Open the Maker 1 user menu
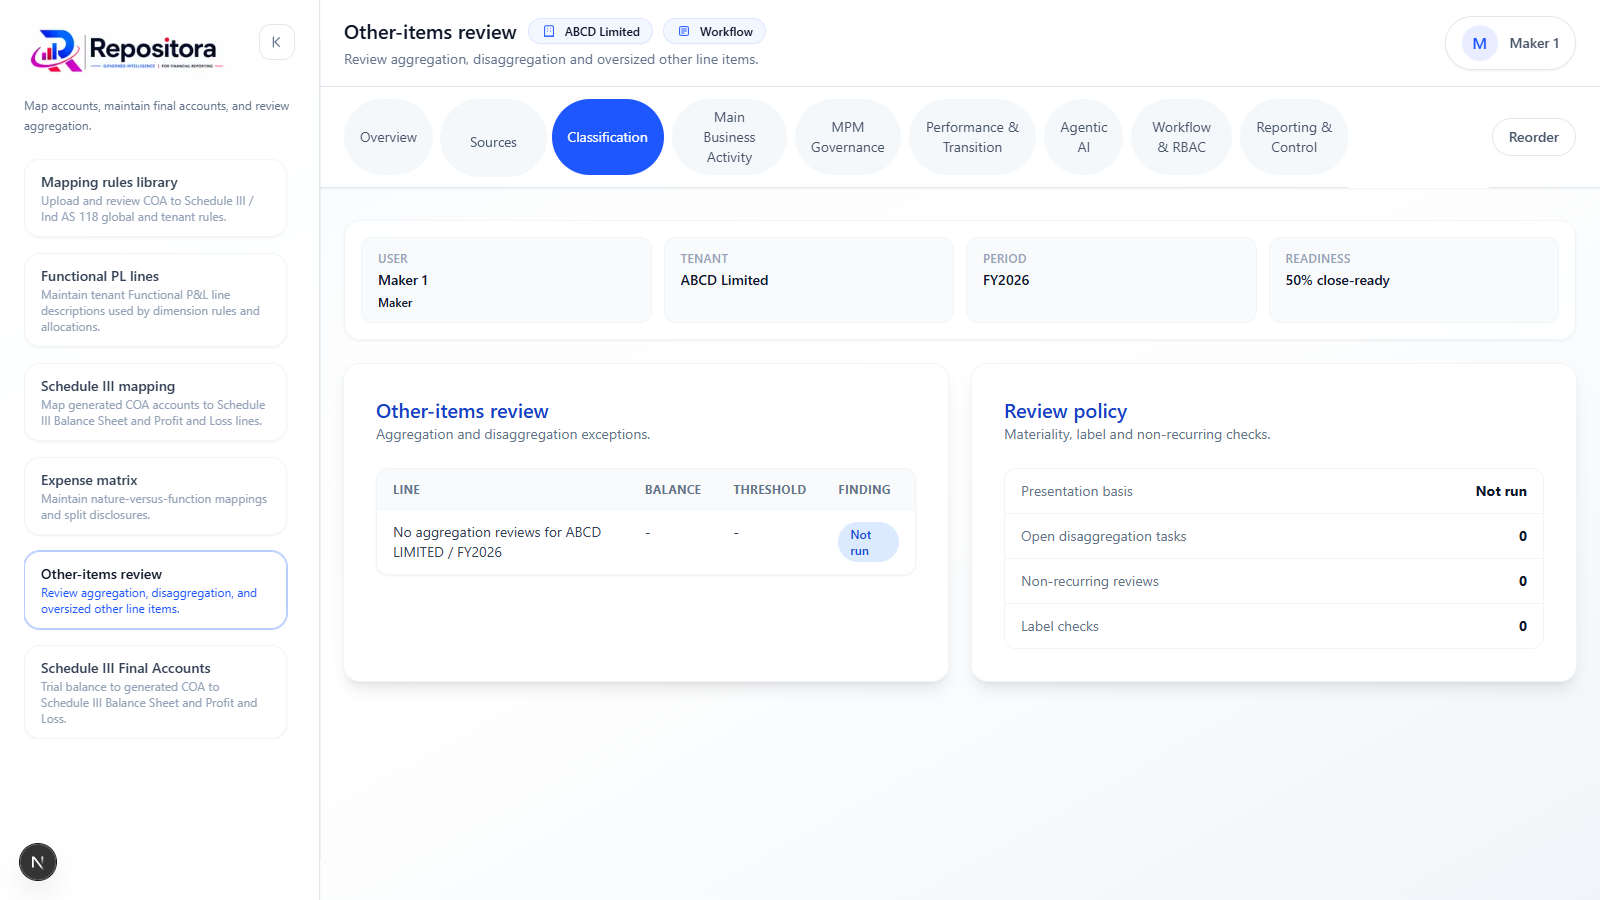1600x900 pixels. click(1510, 43)
